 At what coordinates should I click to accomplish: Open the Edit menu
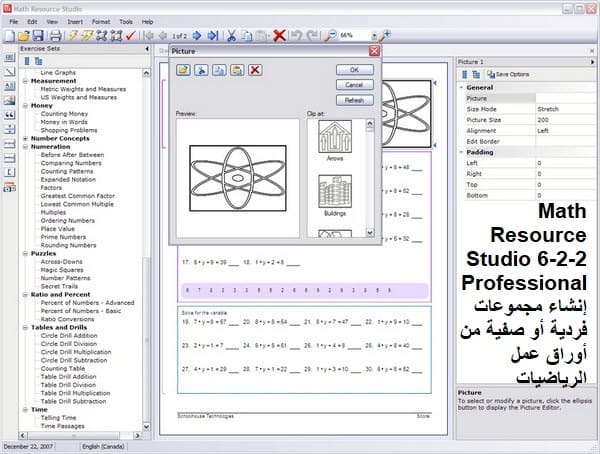click(32, 22)
